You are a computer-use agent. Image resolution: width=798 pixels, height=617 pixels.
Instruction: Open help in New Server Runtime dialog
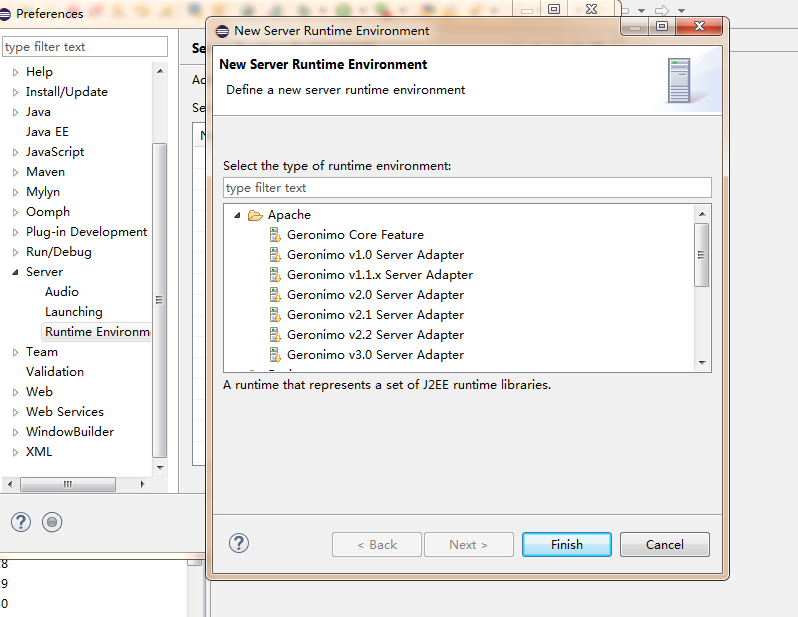[x=239, y=543]
